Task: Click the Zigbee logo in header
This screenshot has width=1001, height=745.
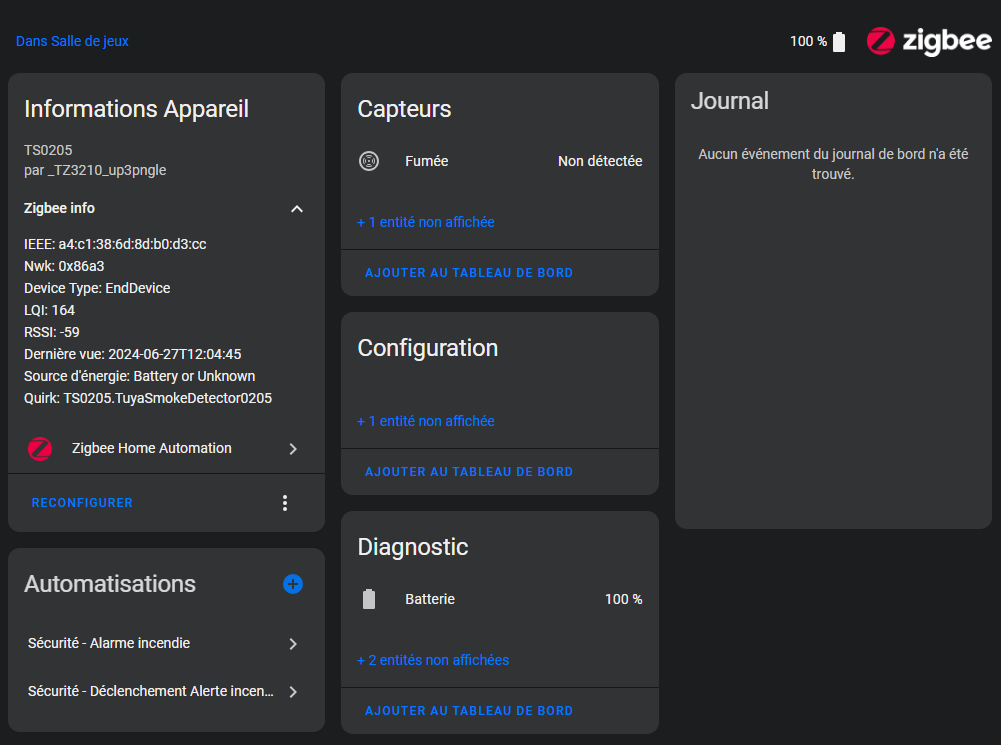Action: coord(929,41)
